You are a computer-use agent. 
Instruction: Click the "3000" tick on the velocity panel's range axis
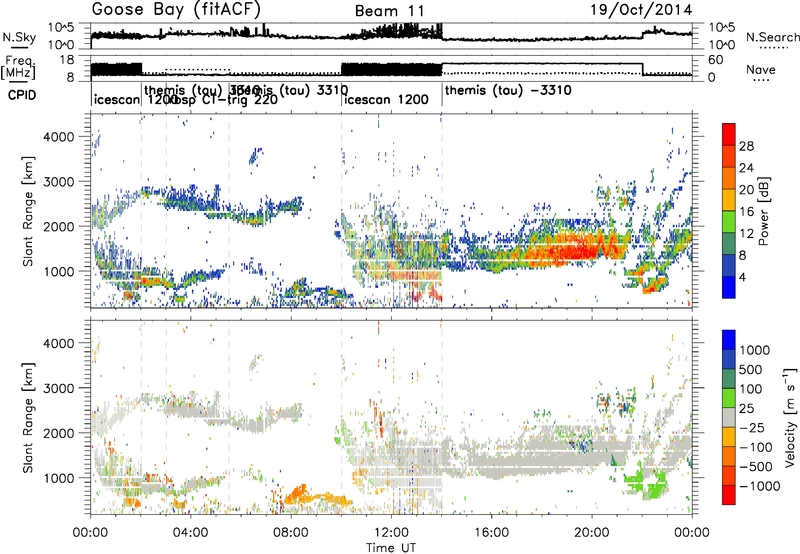click(x=58, y=388)
